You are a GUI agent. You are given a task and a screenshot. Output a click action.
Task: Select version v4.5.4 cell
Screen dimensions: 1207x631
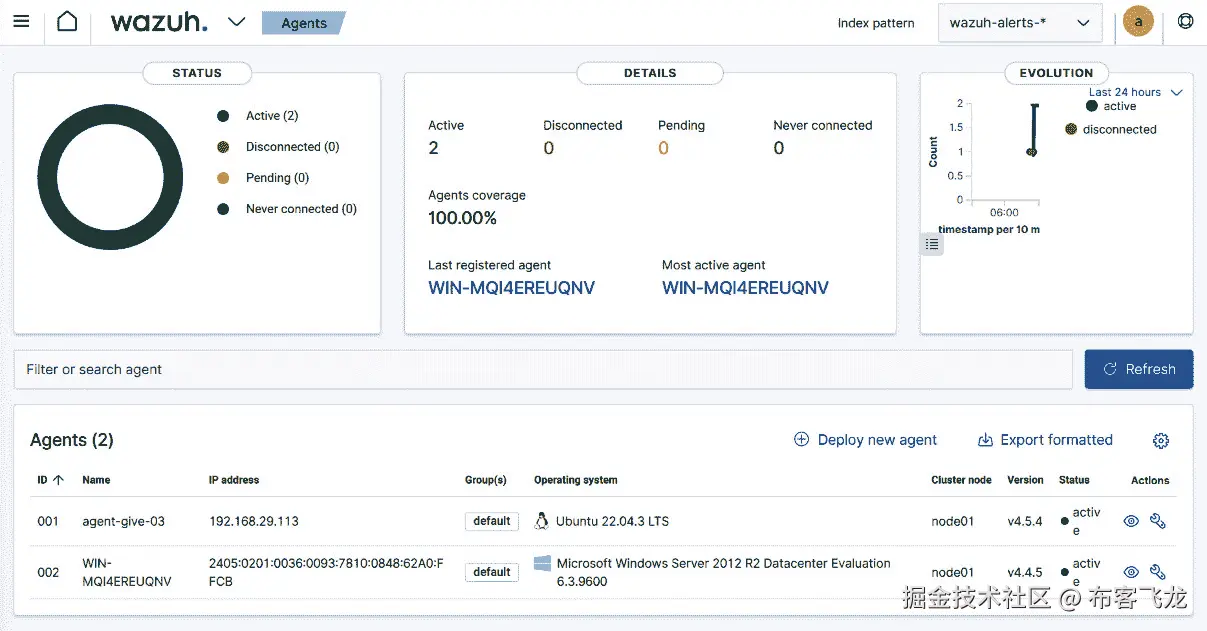1025,521
